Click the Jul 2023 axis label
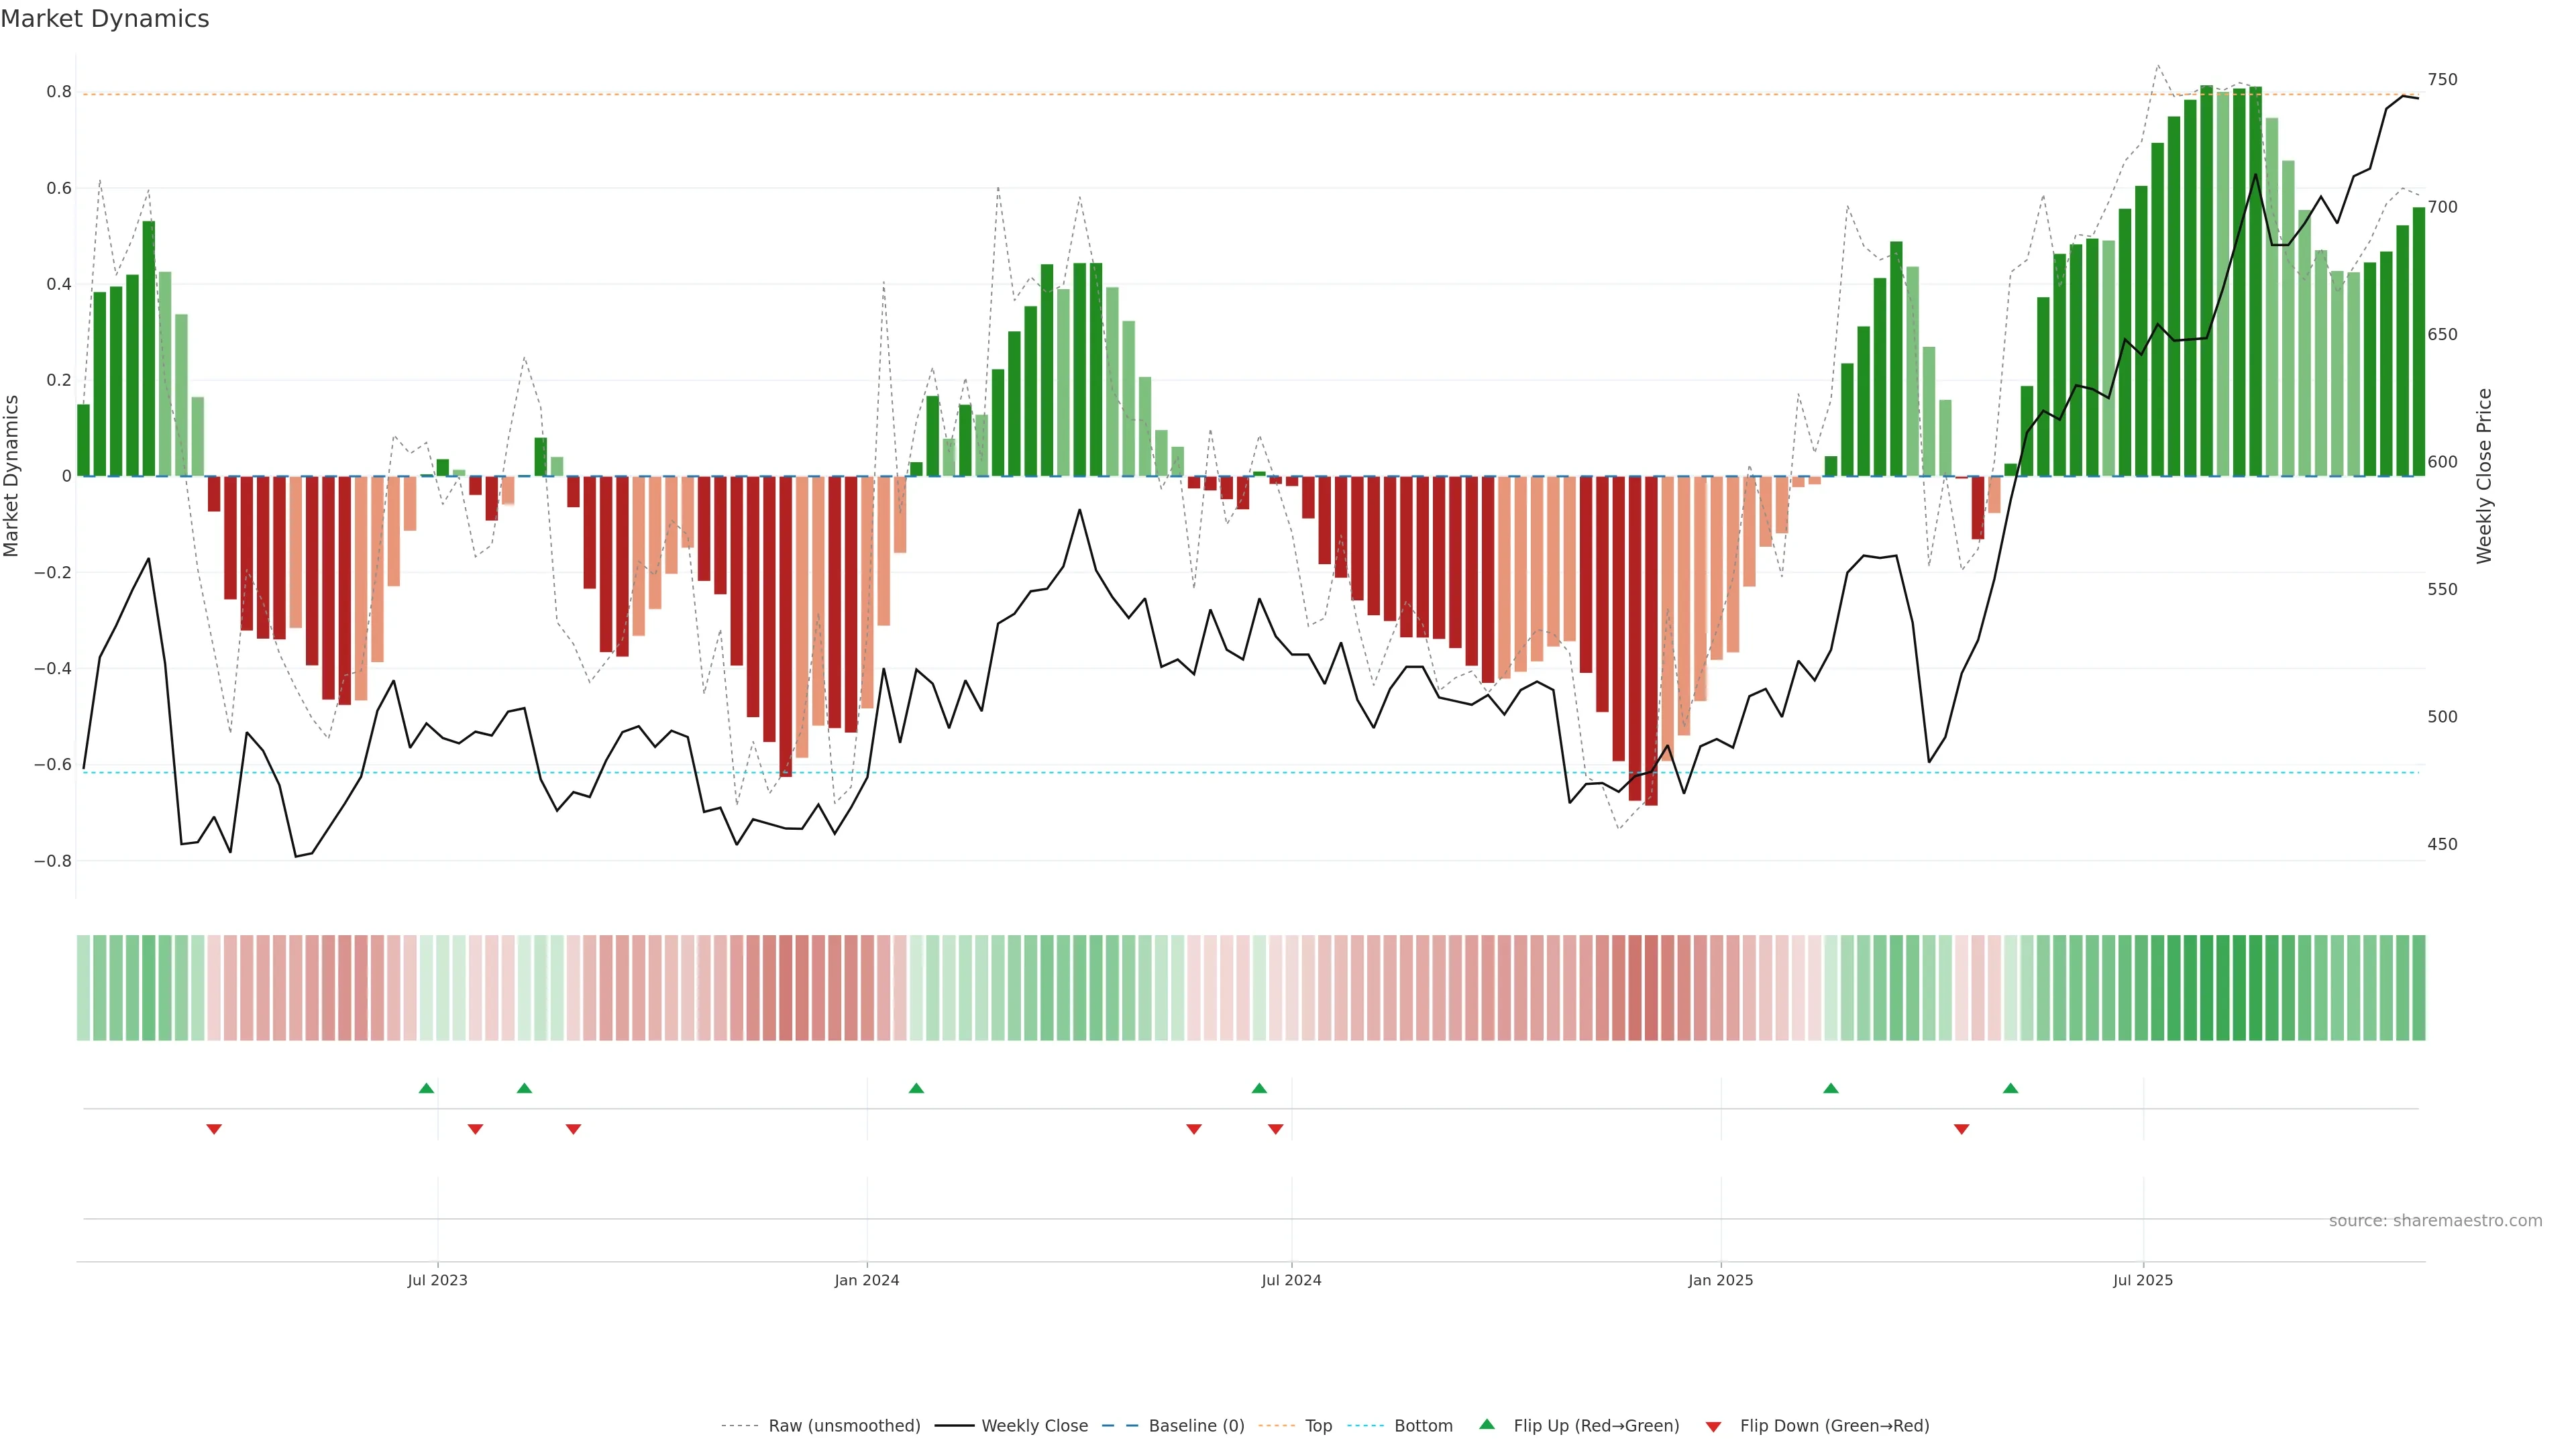The image size is (2576, 1449). coord(437,1280)
